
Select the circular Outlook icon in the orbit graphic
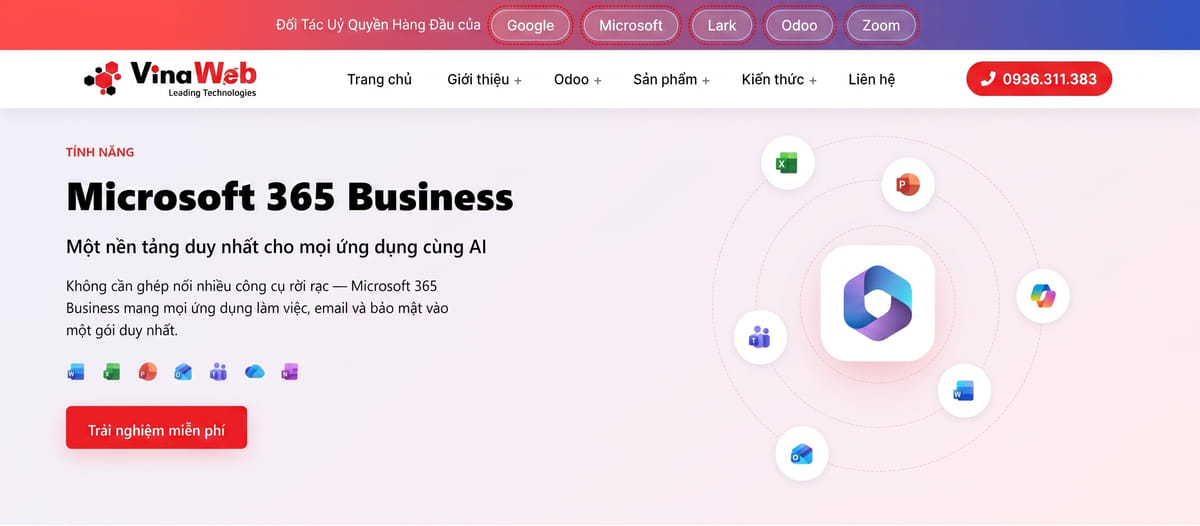click(x=802, y=455)
